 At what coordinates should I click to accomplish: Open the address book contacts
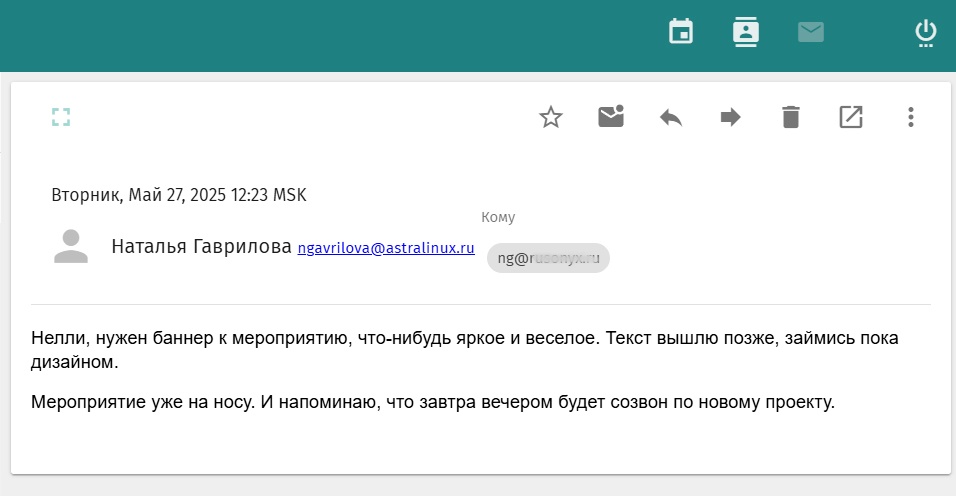(746, 32)
